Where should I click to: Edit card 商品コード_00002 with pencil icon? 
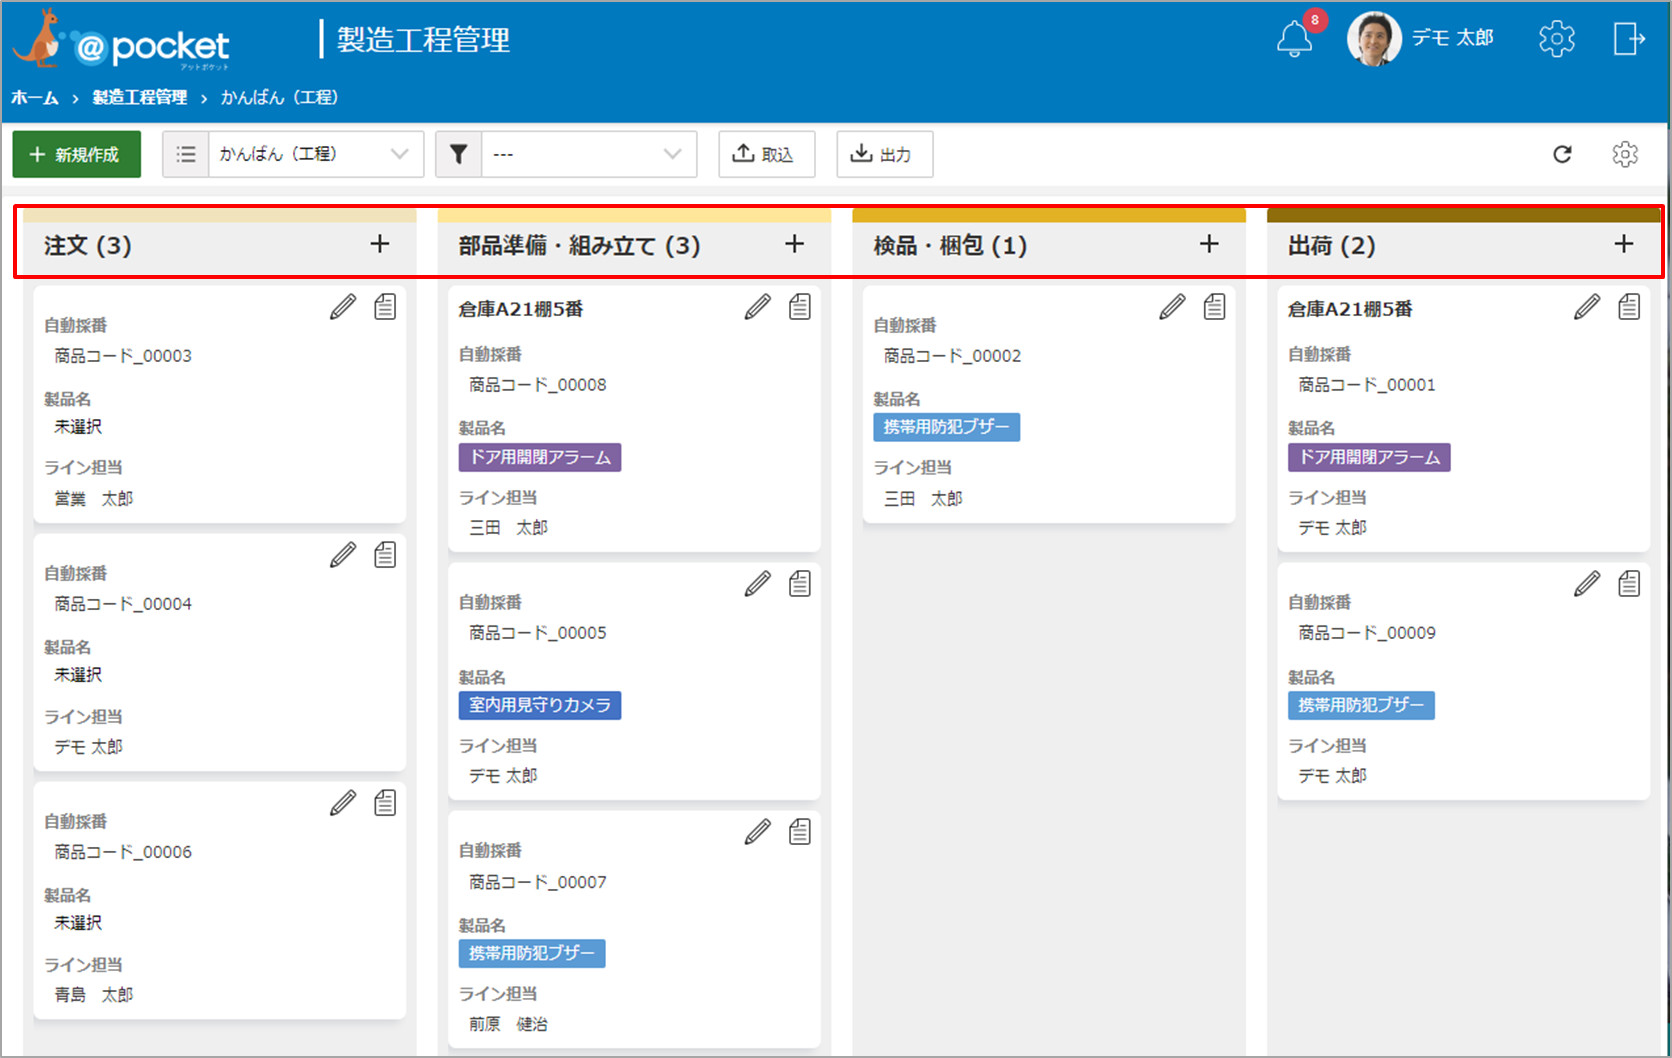[x=1173, y=307]
